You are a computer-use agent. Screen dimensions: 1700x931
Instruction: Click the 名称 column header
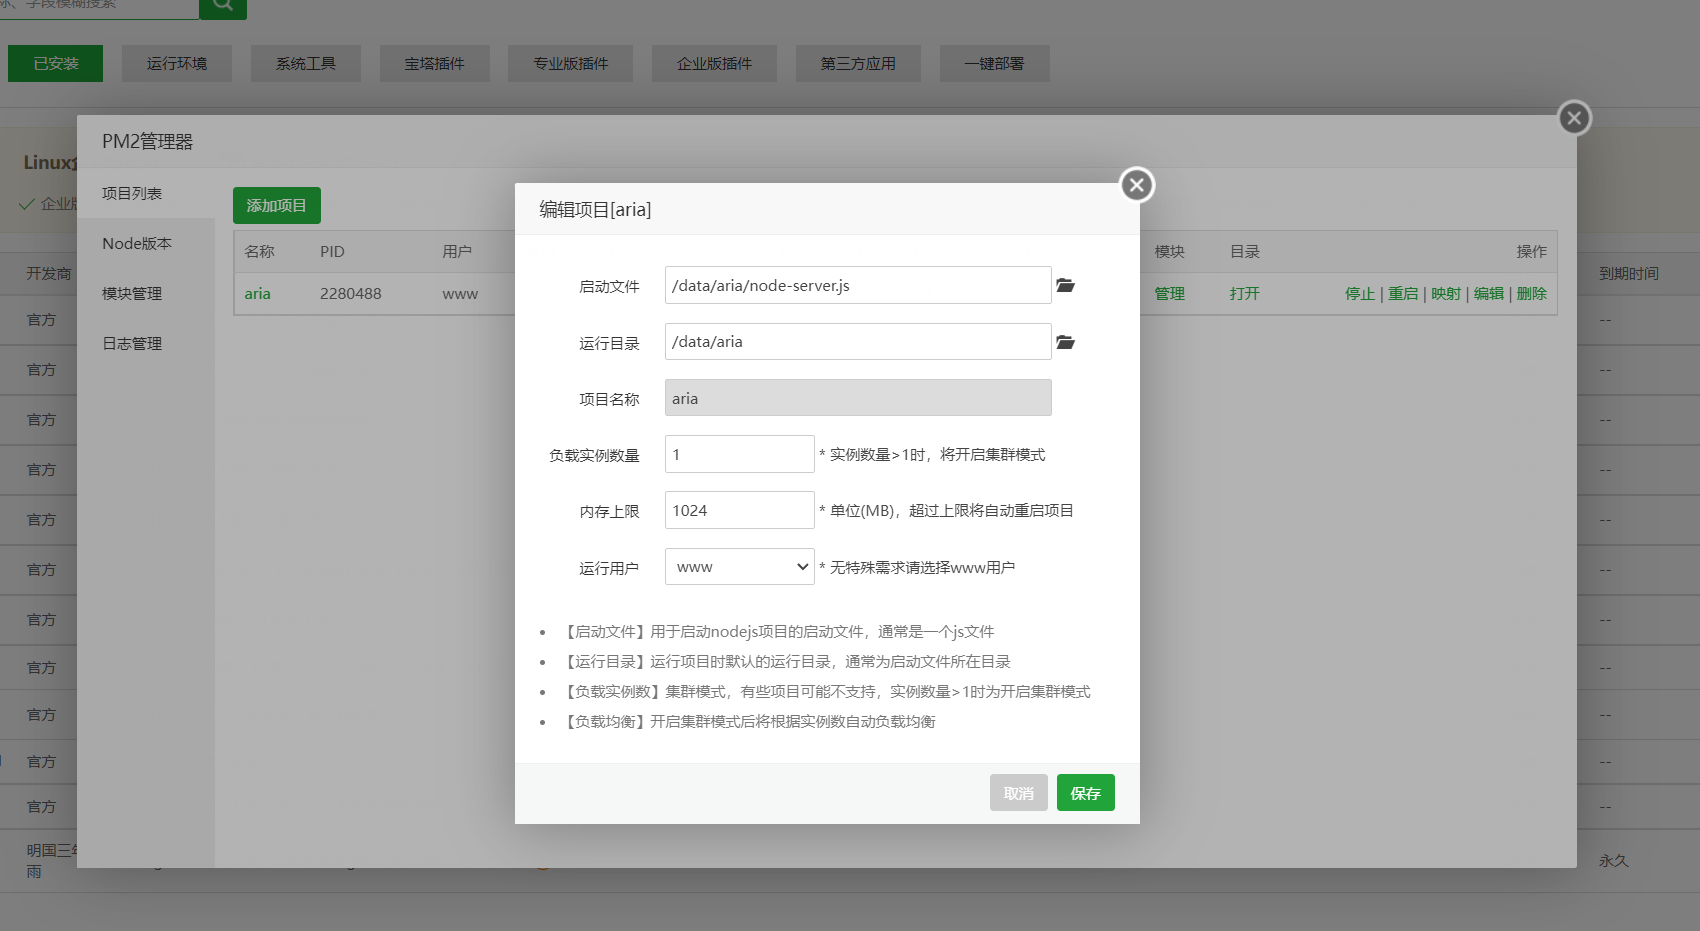click(259, 252)
